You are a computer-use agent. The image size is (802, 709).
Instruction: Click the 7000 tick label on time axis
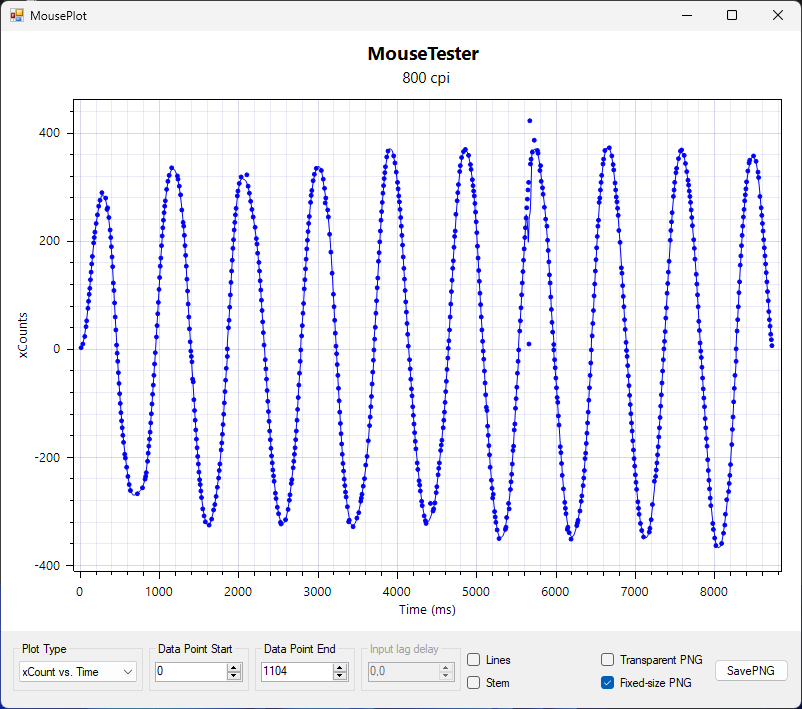pos(635,592)
